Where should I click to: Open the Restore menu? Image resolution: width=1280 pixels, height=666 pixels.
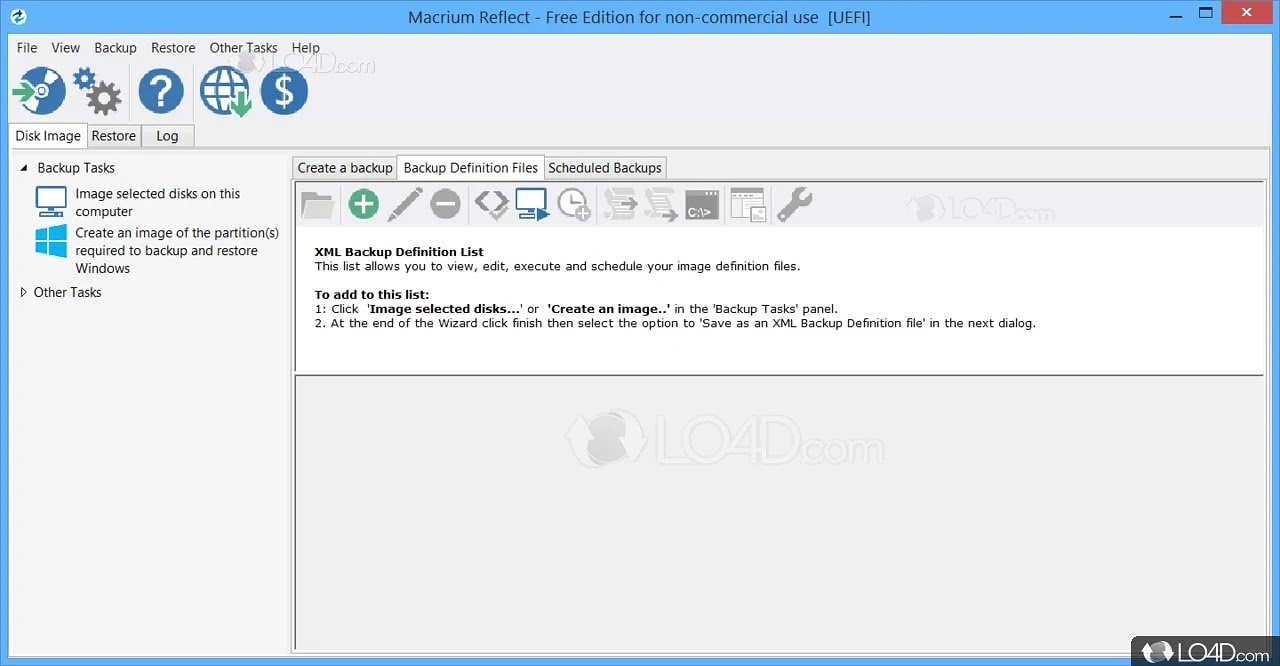(173, 47)
